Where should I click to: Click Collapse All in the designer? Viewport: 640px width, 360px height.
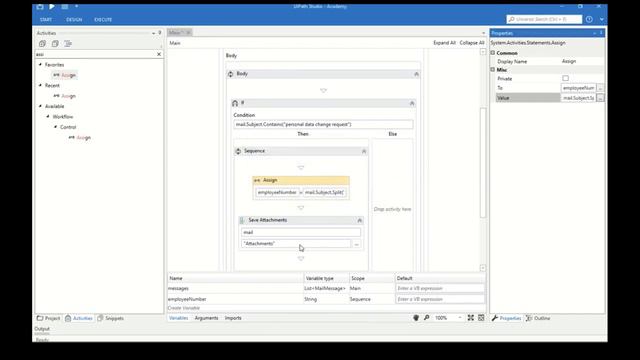tap(472, 43)
